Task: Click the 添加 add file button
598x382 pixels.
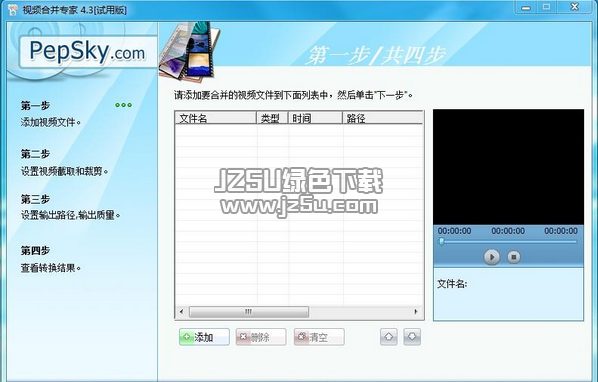Action: pyautogui.click(x=204, y=337)
